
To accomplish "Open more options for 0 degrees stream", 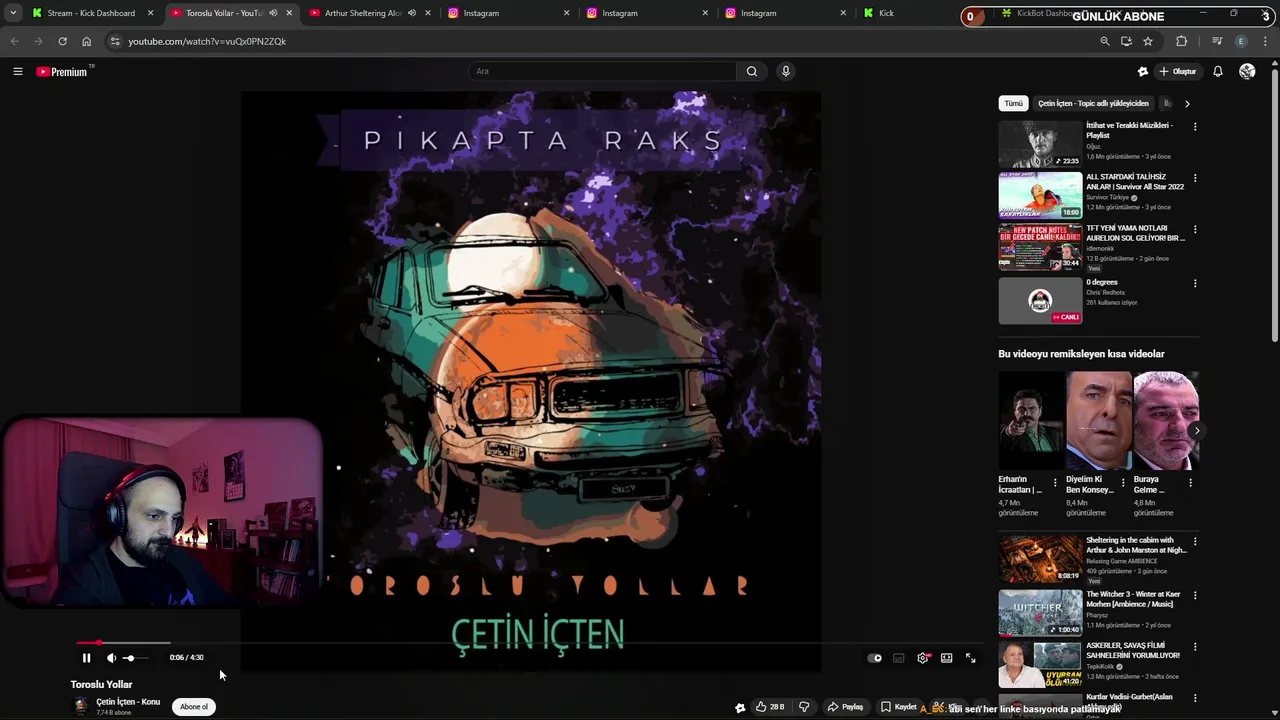I will 1194,284.
